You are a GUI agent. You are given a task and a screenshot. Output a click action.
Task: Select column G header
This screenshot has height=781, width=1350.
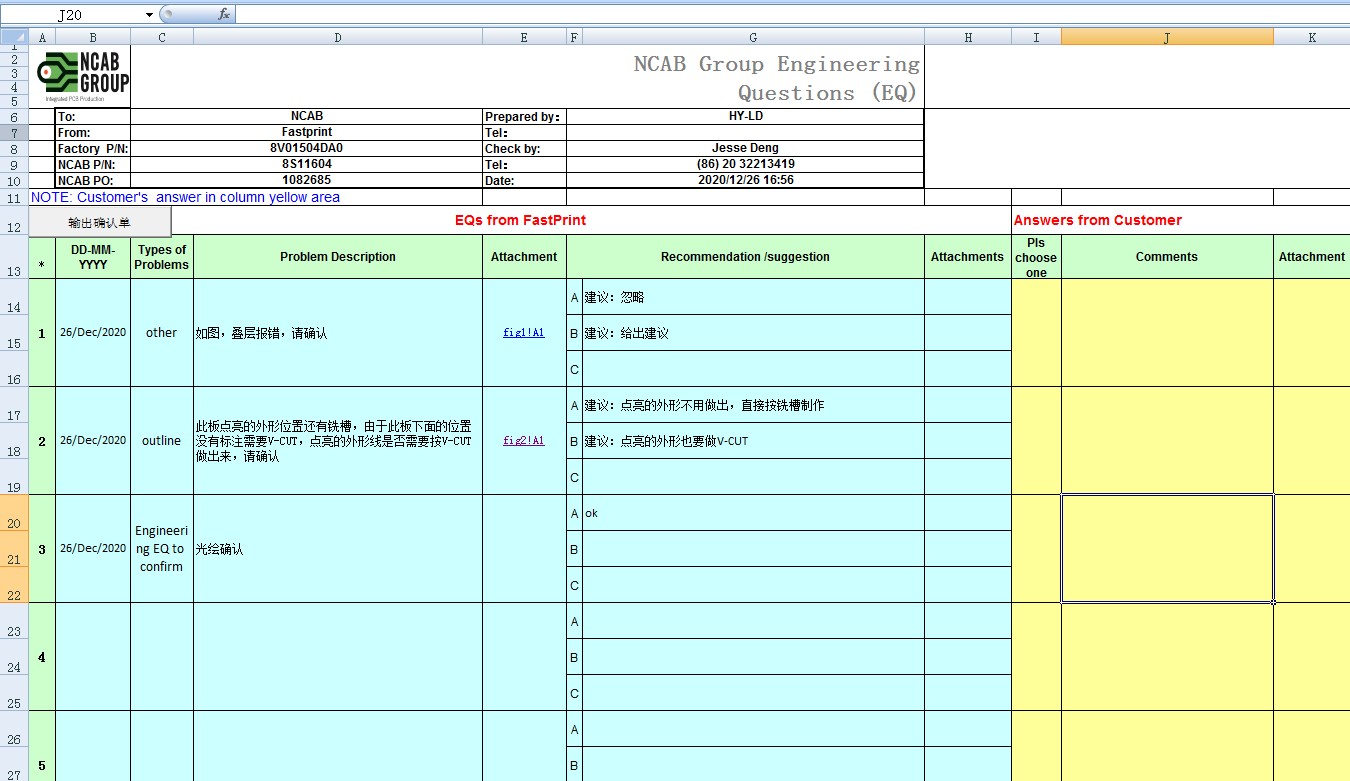pos(753,37)
